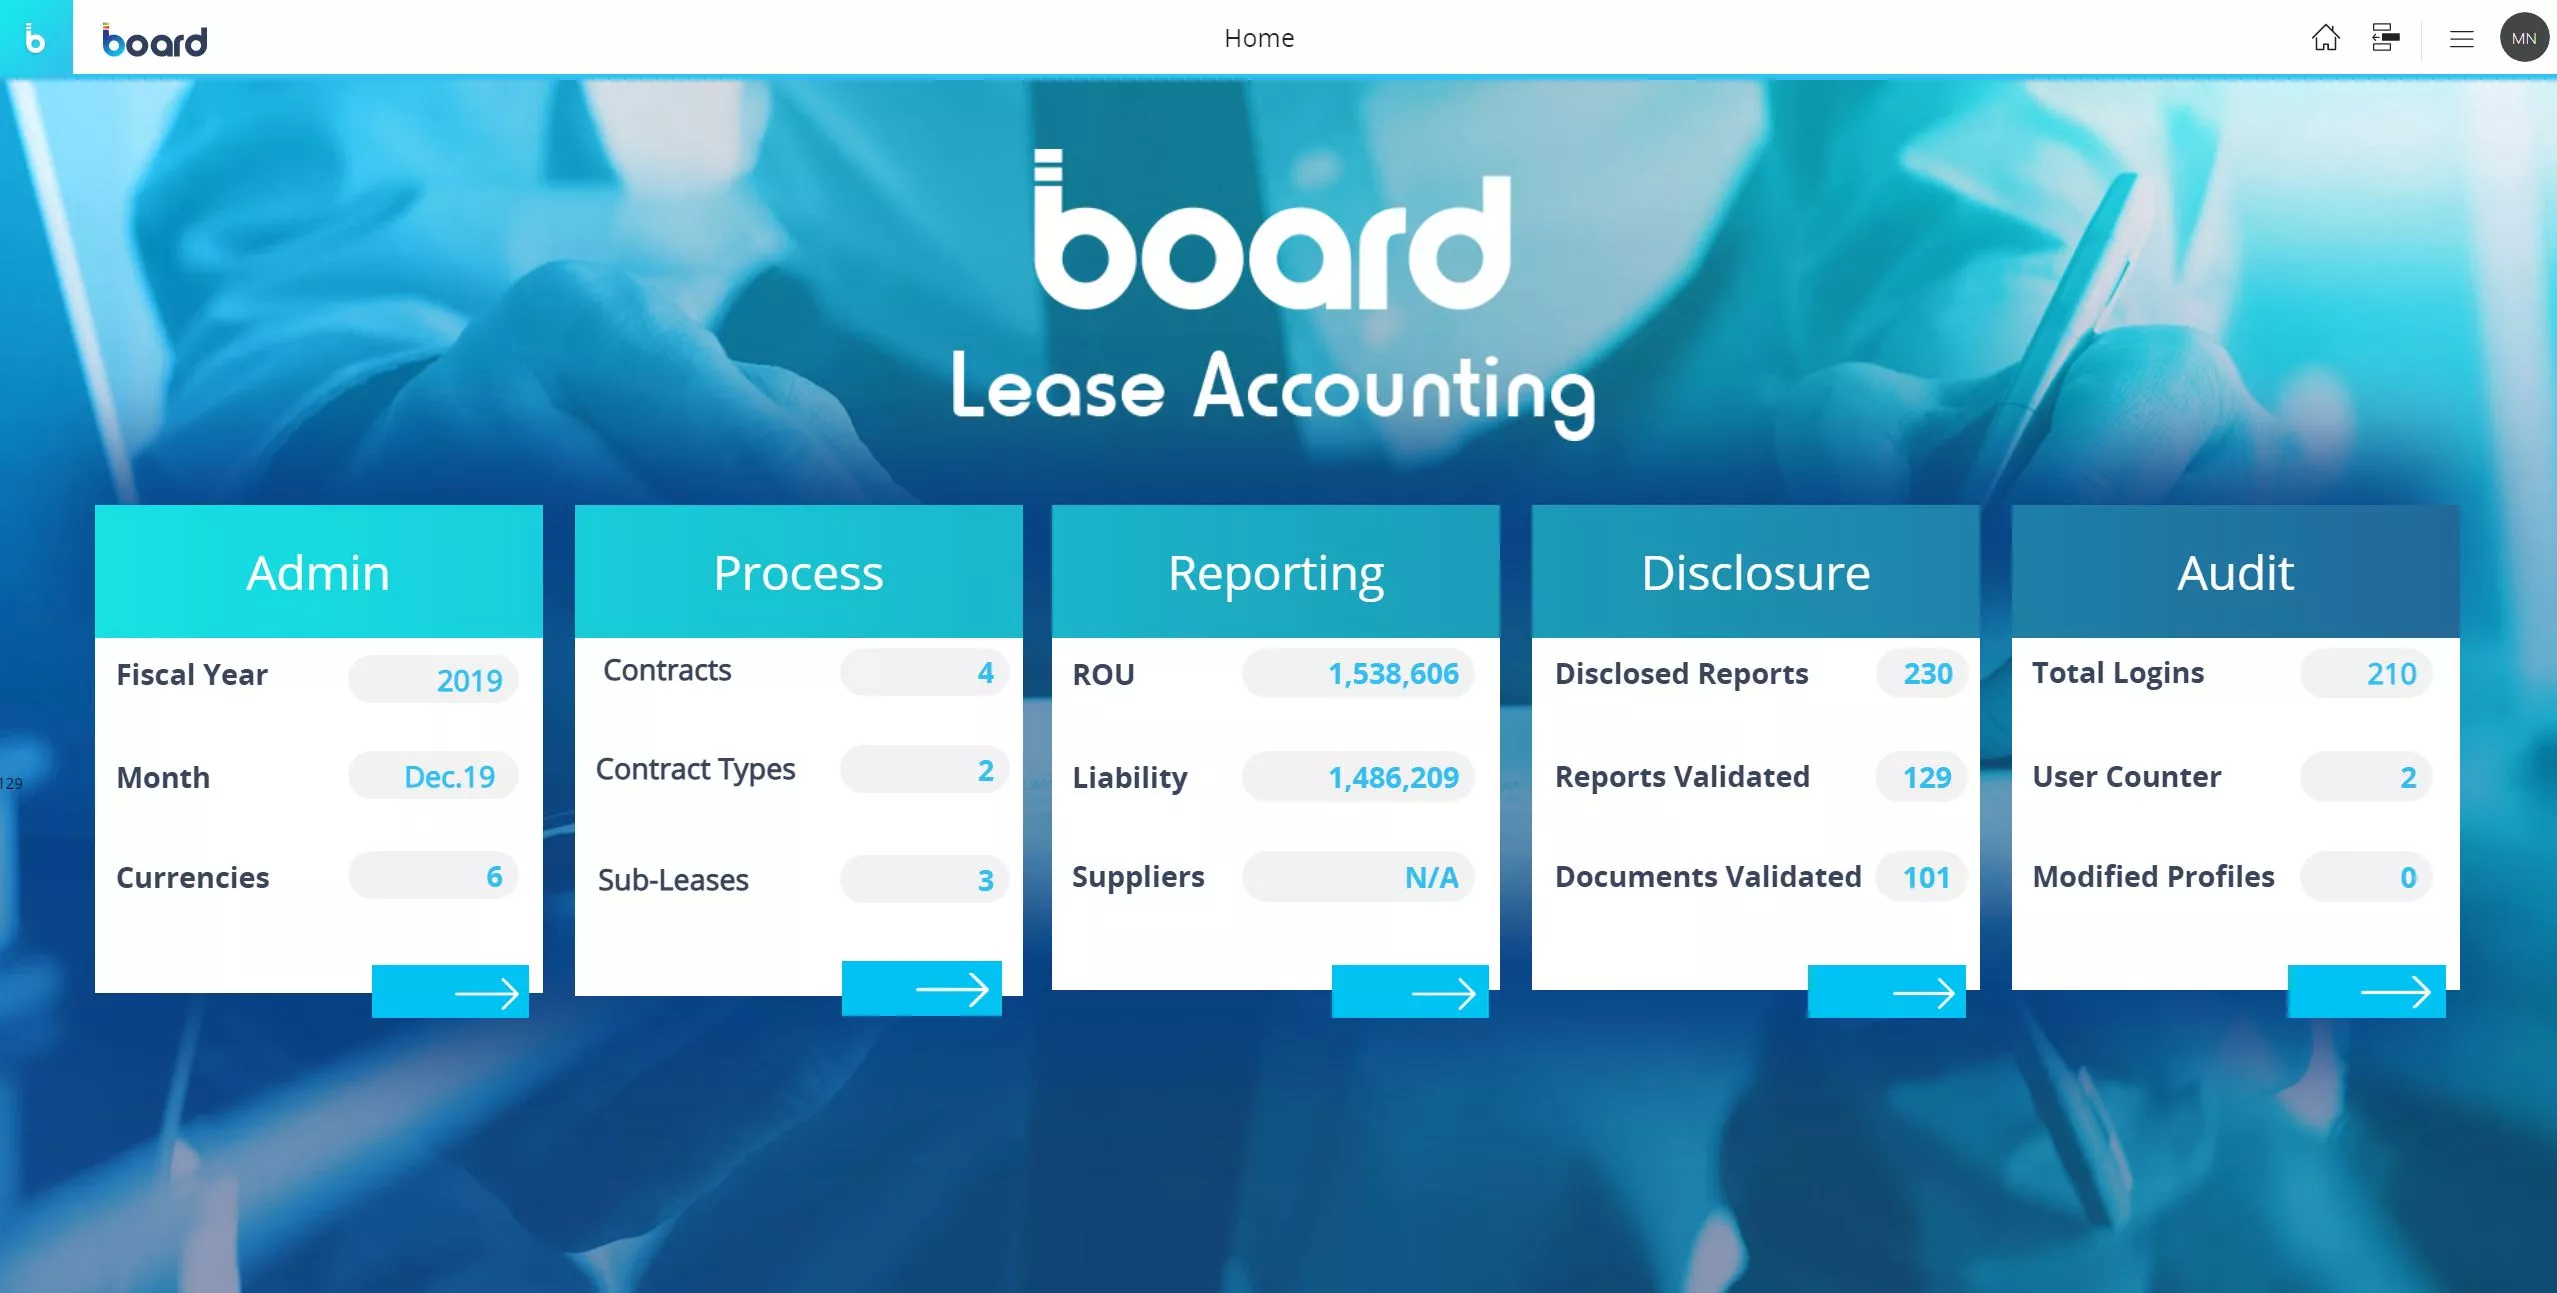Select the Reporting menu section
2557x1293 pixels.
[x=1276, y=572]
